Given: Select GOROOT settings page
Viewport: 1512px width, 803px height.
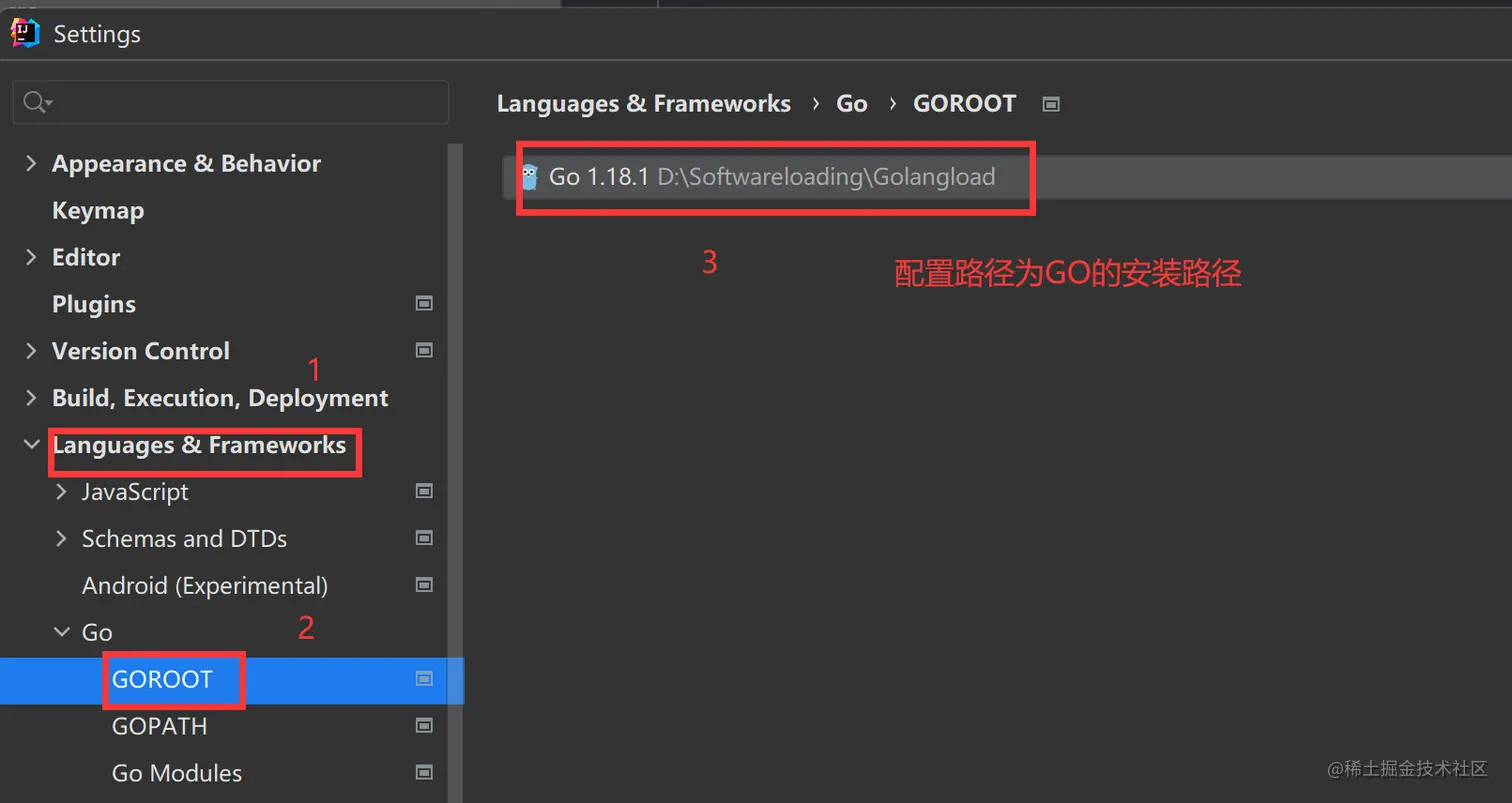Looking at the screenshot, I should pos(162,680).
